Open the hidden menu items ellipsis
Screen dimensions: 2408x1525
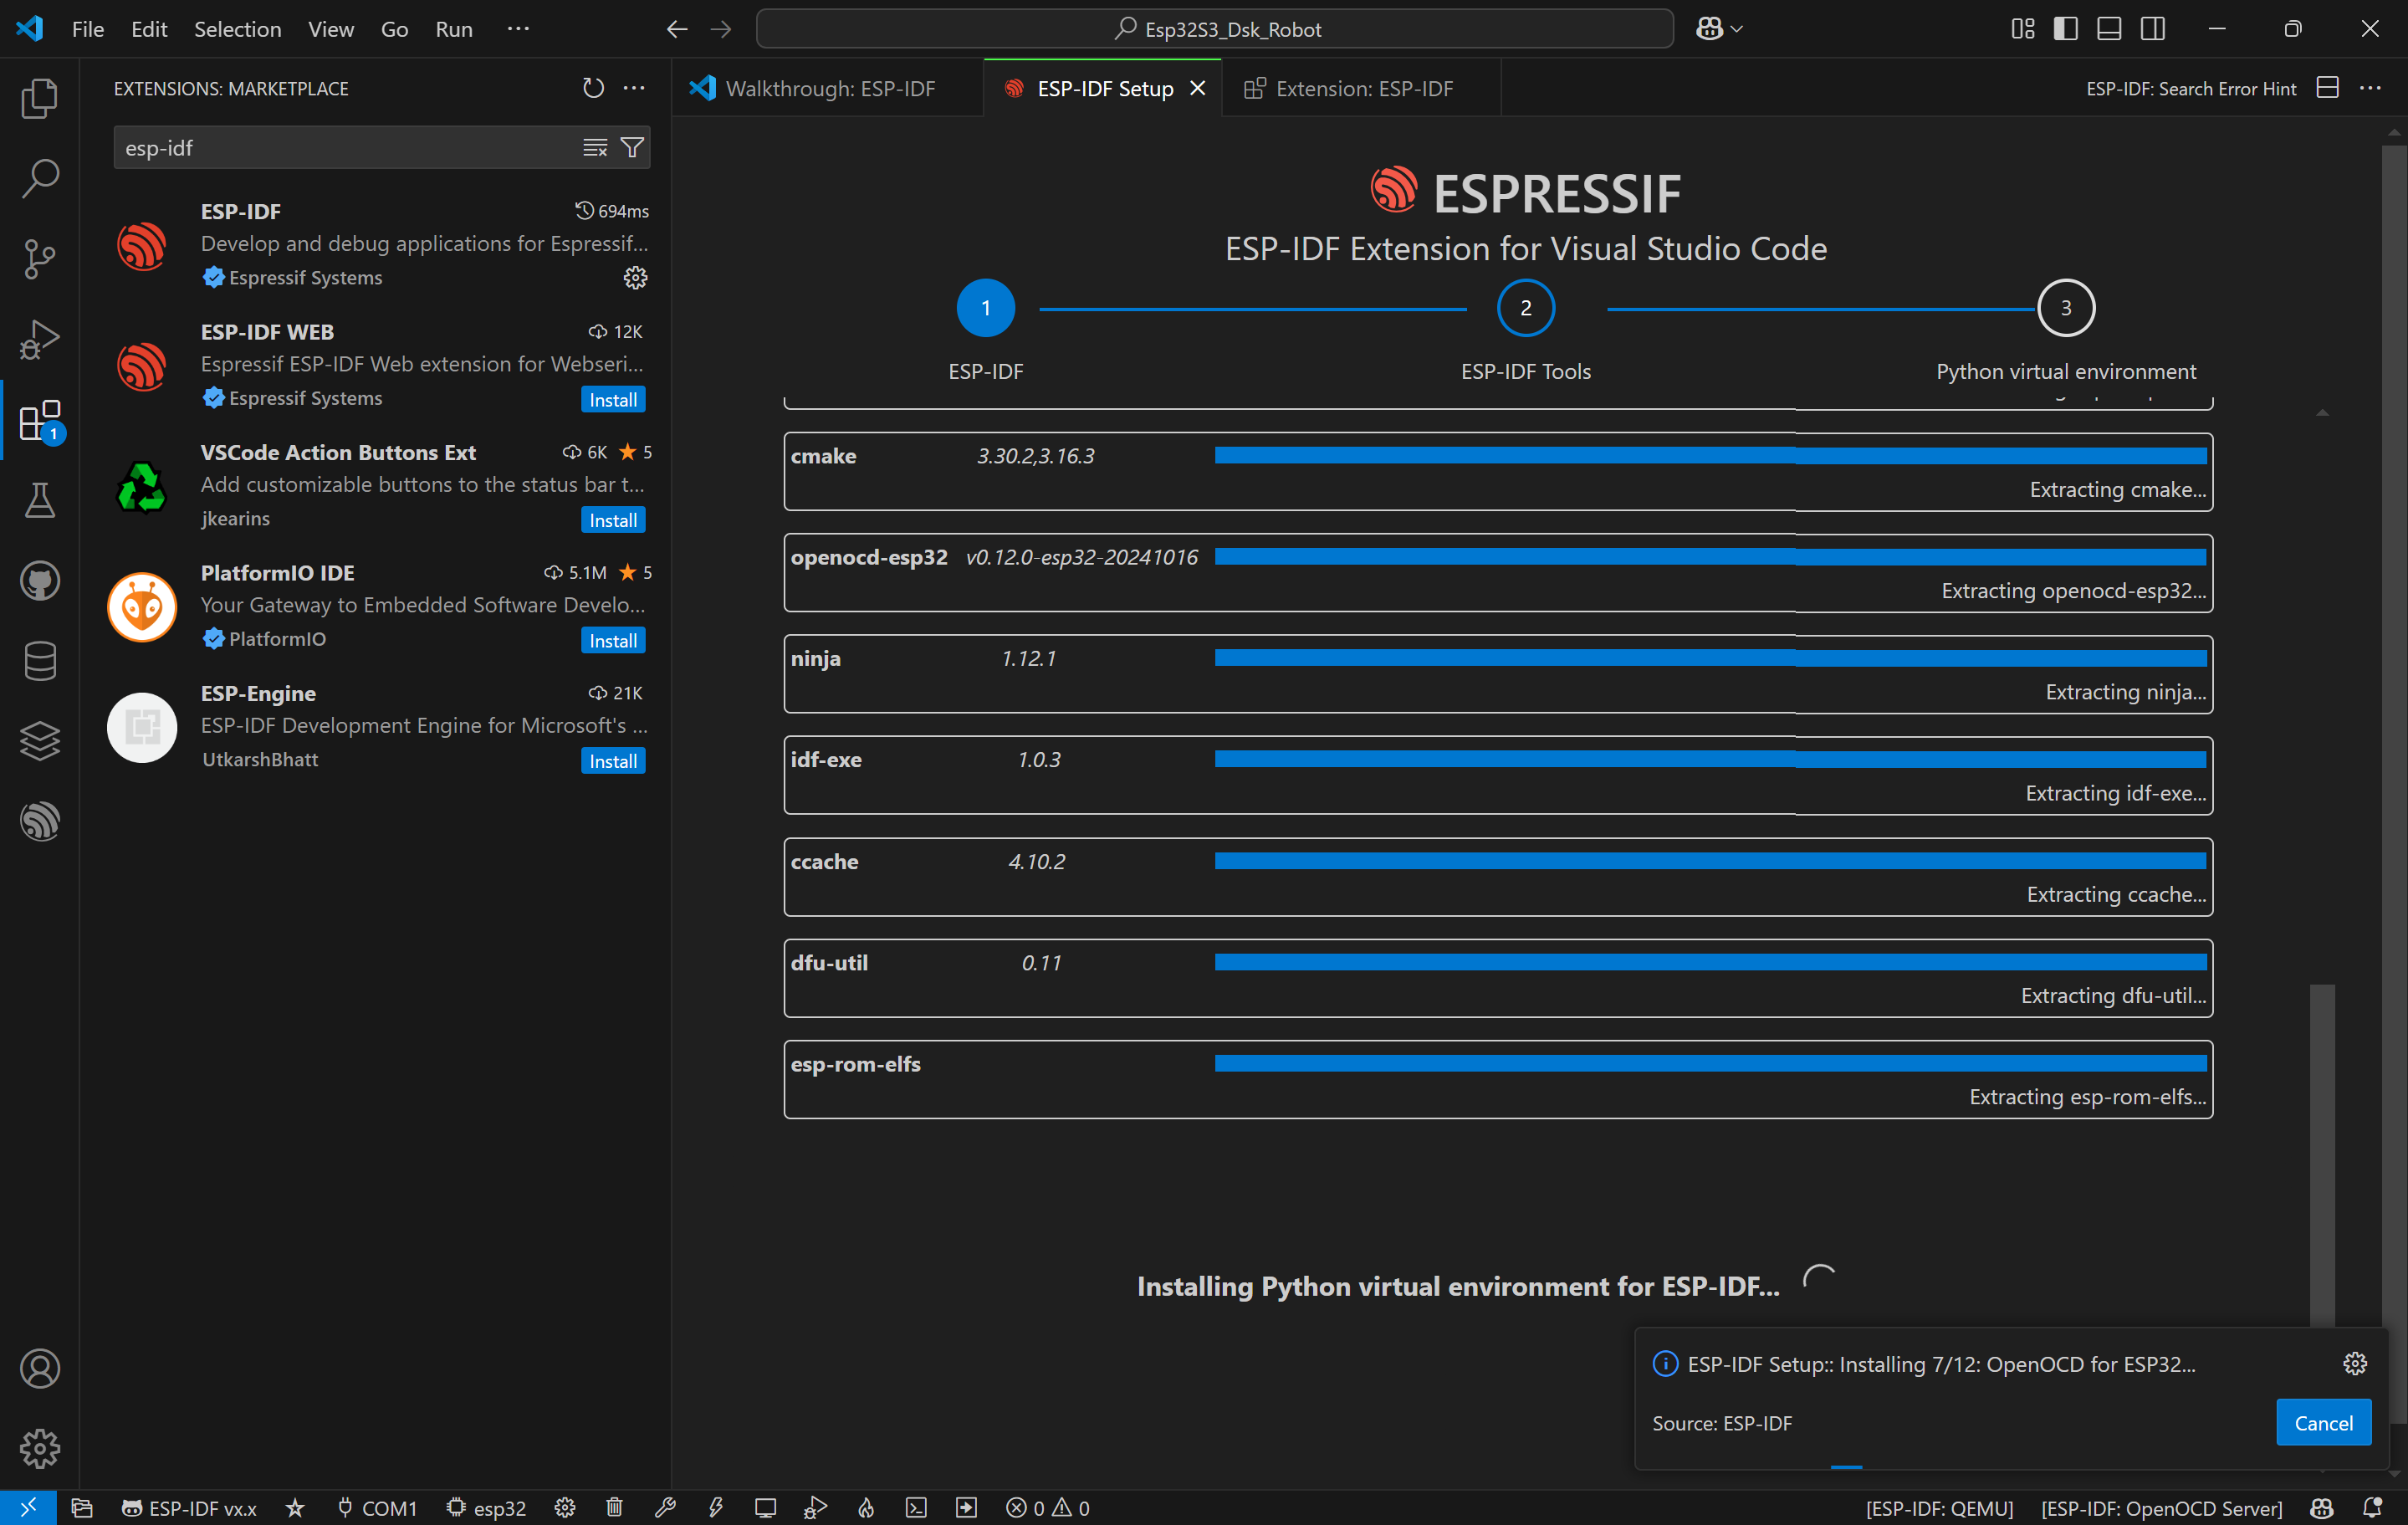518,29
